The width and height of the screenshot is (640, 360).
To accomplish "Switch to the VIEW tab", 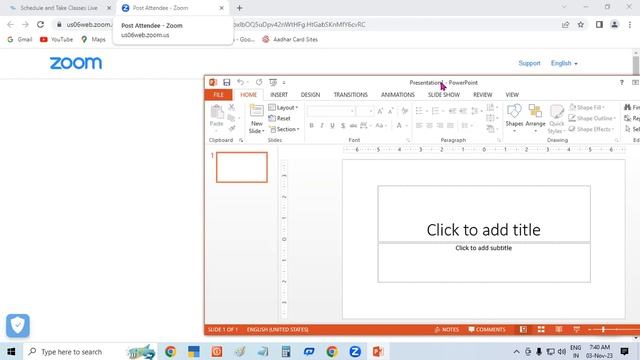I will coord(512,95).
